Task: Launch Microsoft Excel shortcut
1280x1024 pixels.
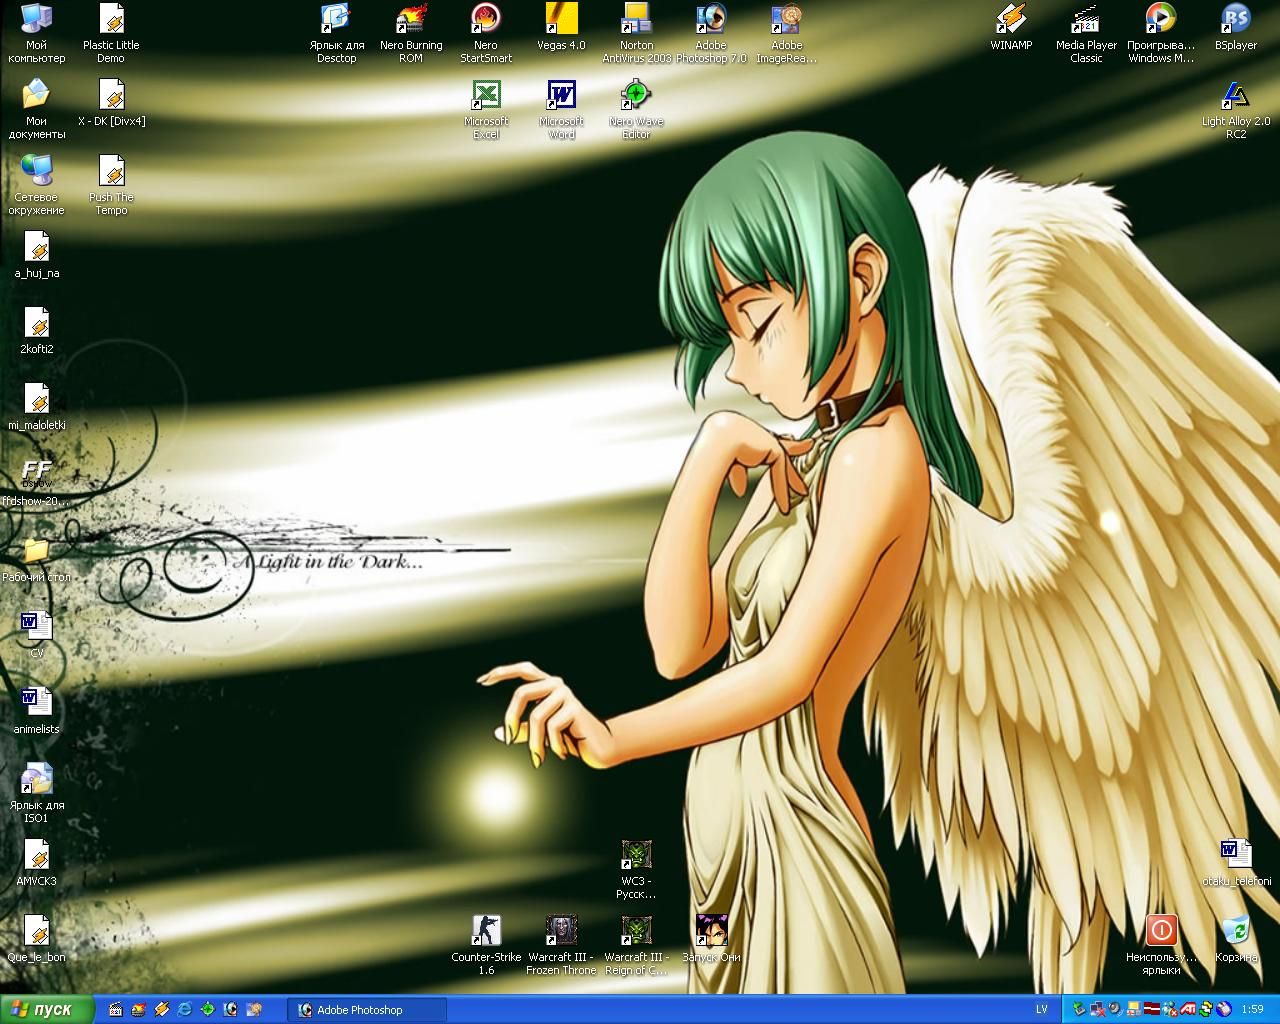Action: [x=486, y=109]
